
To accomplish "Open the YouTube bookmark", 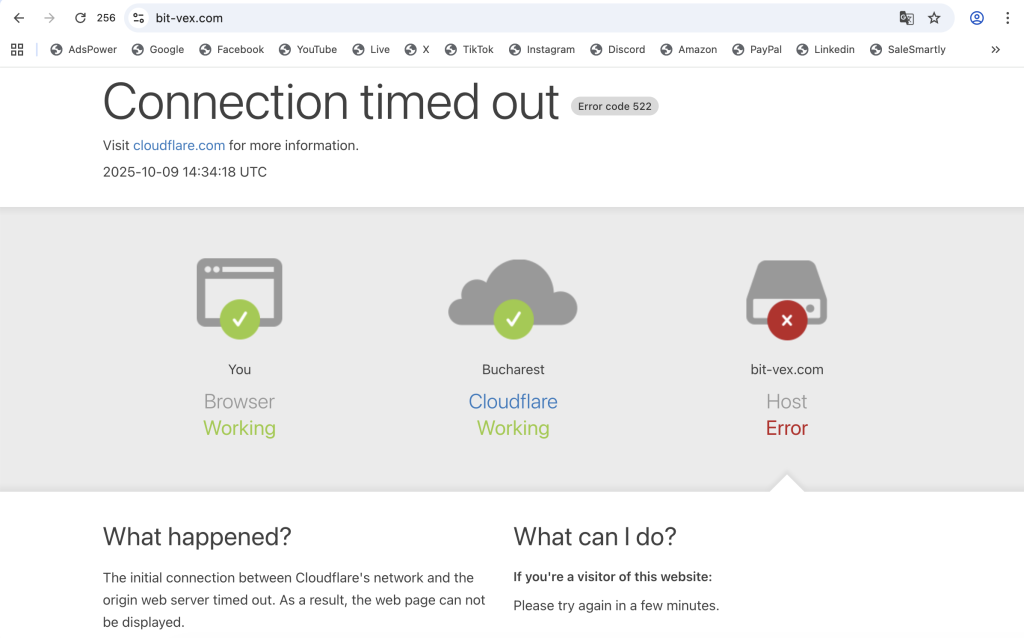I will 308,49.
